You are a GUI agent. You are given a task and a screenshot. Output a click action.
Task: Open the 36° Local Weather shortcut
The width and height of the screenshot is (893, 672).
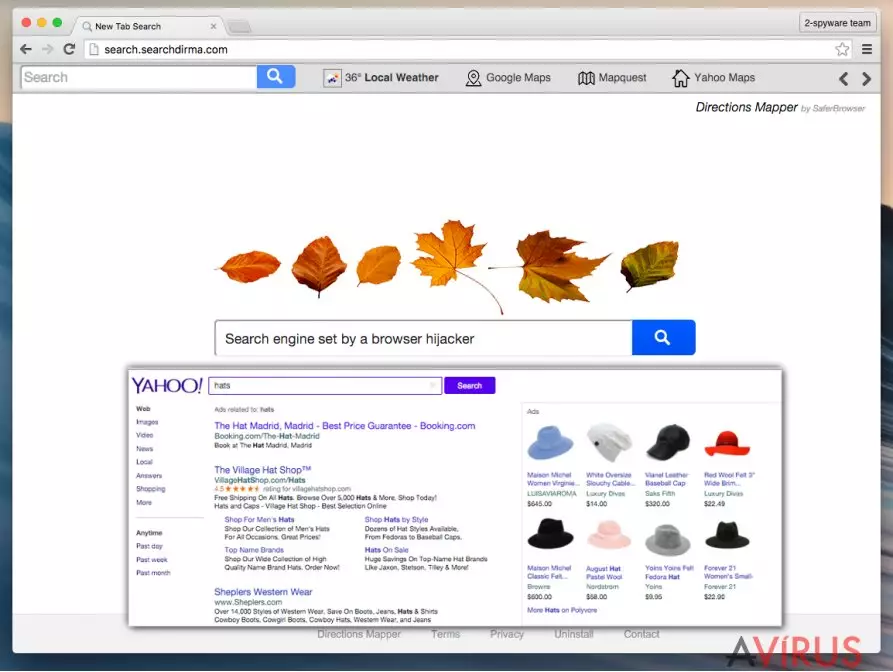coord(381,78)
